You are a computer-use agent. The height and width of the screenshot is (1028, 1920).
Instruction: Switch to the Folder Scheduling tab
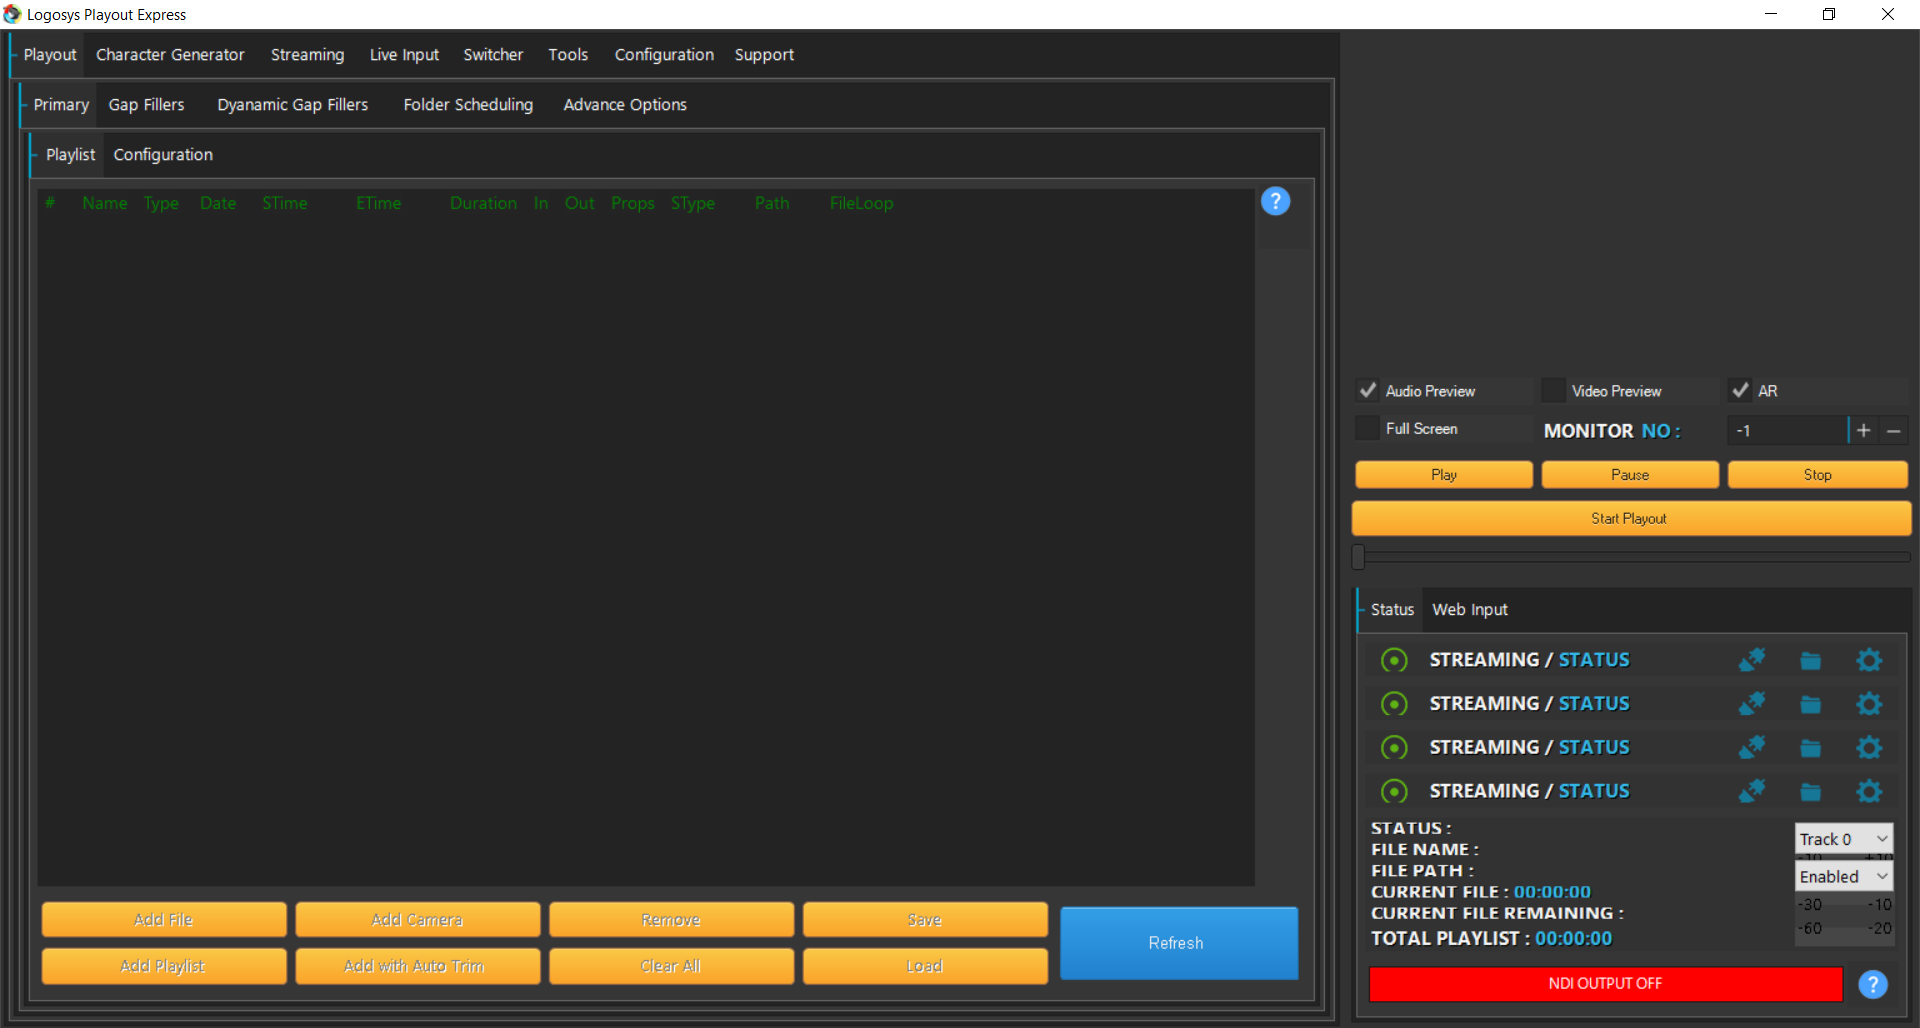(468, 105)
